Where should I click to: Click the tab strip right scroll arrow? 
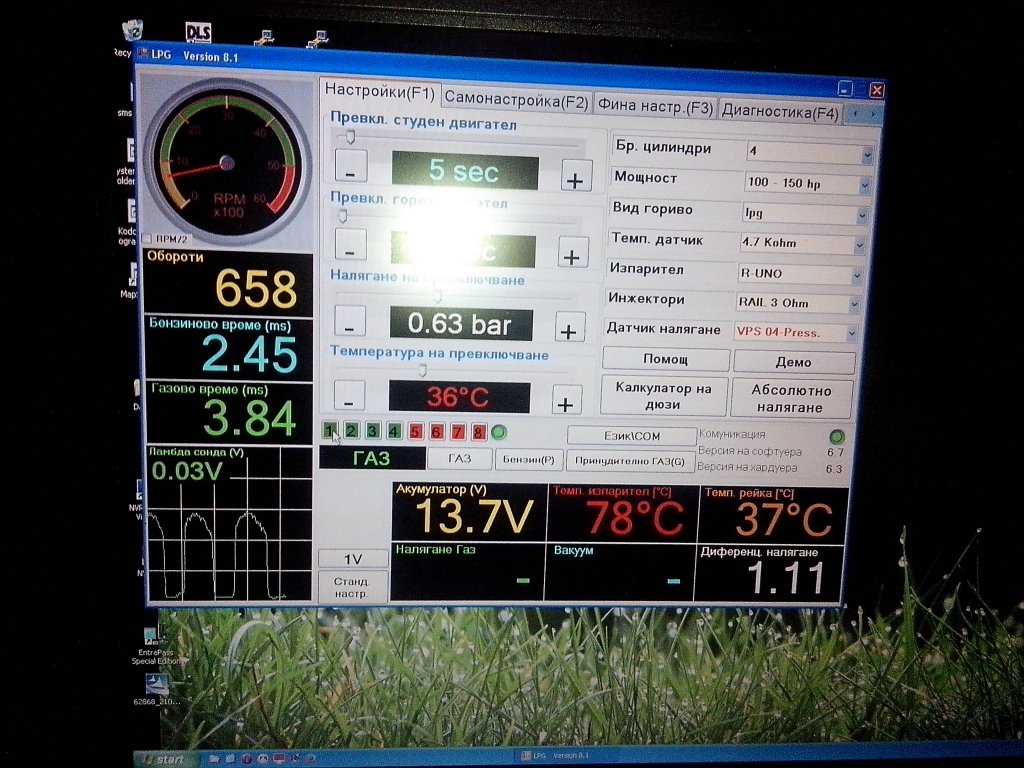coord(872,115)
